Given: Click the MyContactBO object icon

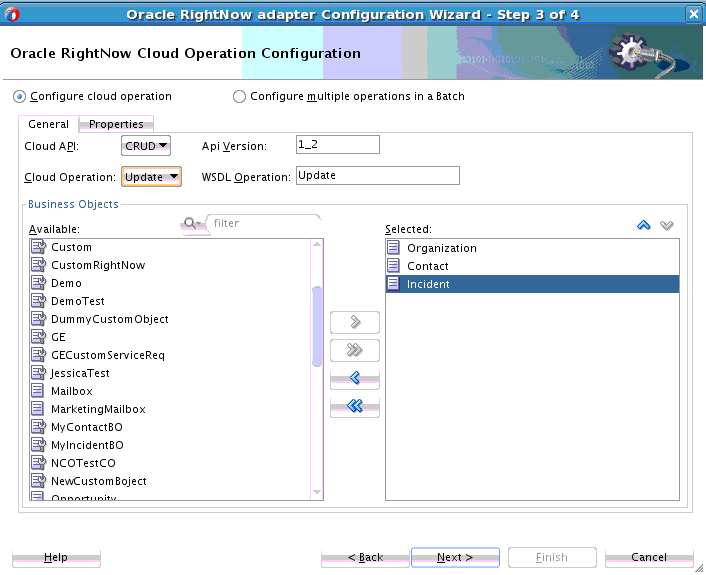Looking at the screenshot, I should point(38,427).
